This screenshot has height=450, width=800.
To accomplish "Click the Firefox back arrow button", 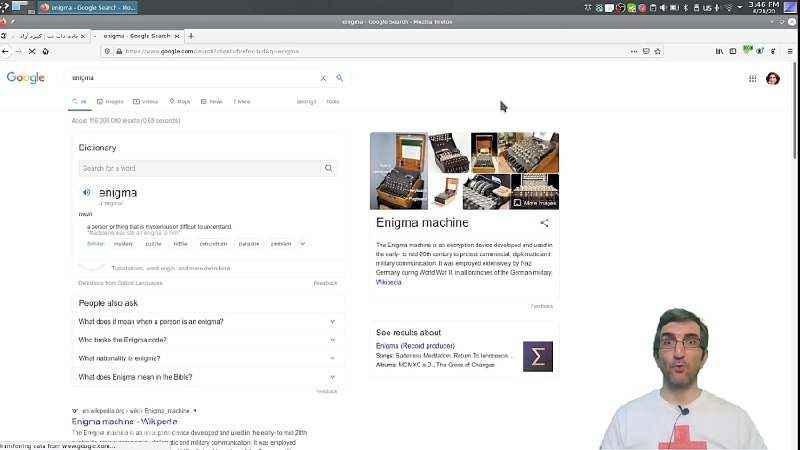I will (5, 51).
